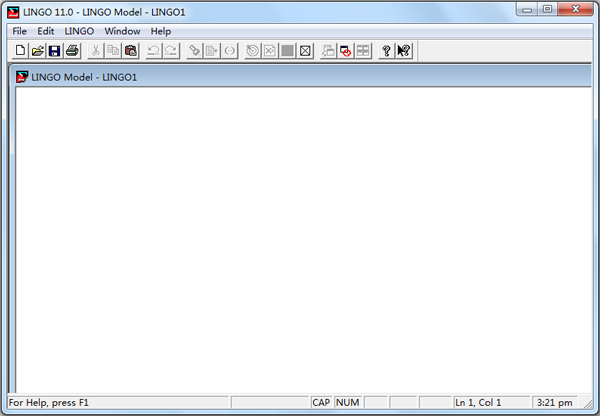This screenshot has height=416, width=600.
Task: Activate context help arrow-question icon
Action: (x=404, y=51)
